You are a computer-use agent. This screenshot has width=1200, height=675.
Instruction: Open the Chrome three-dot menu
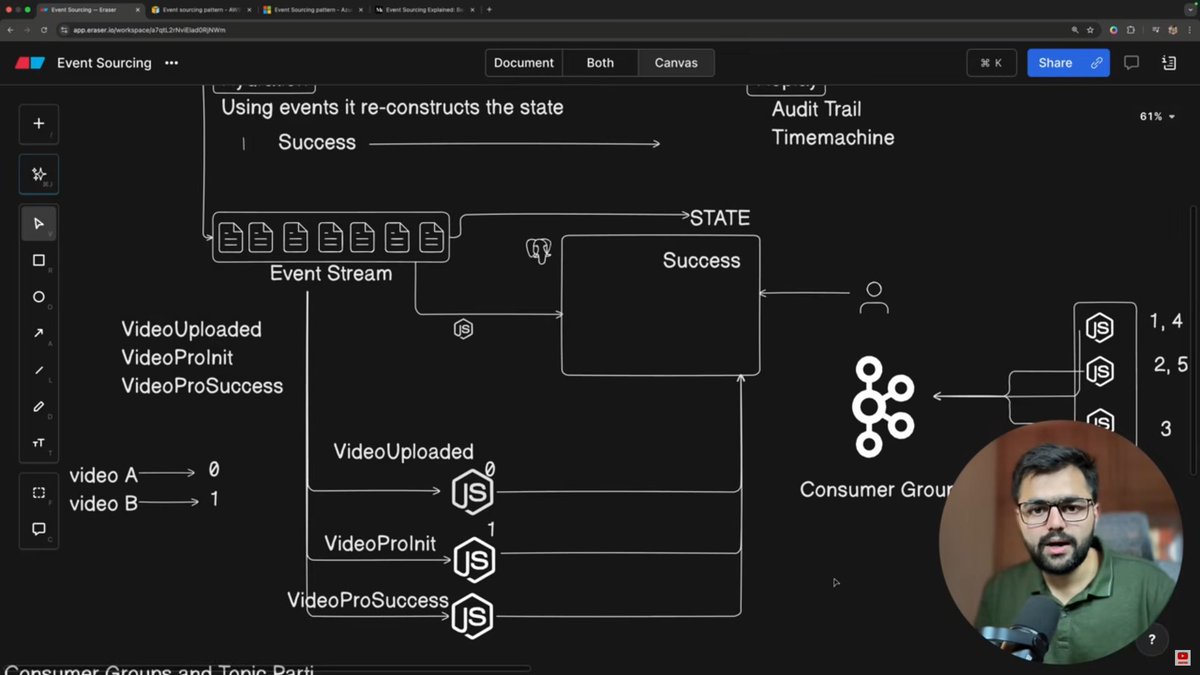click(x=1189, y=30)
